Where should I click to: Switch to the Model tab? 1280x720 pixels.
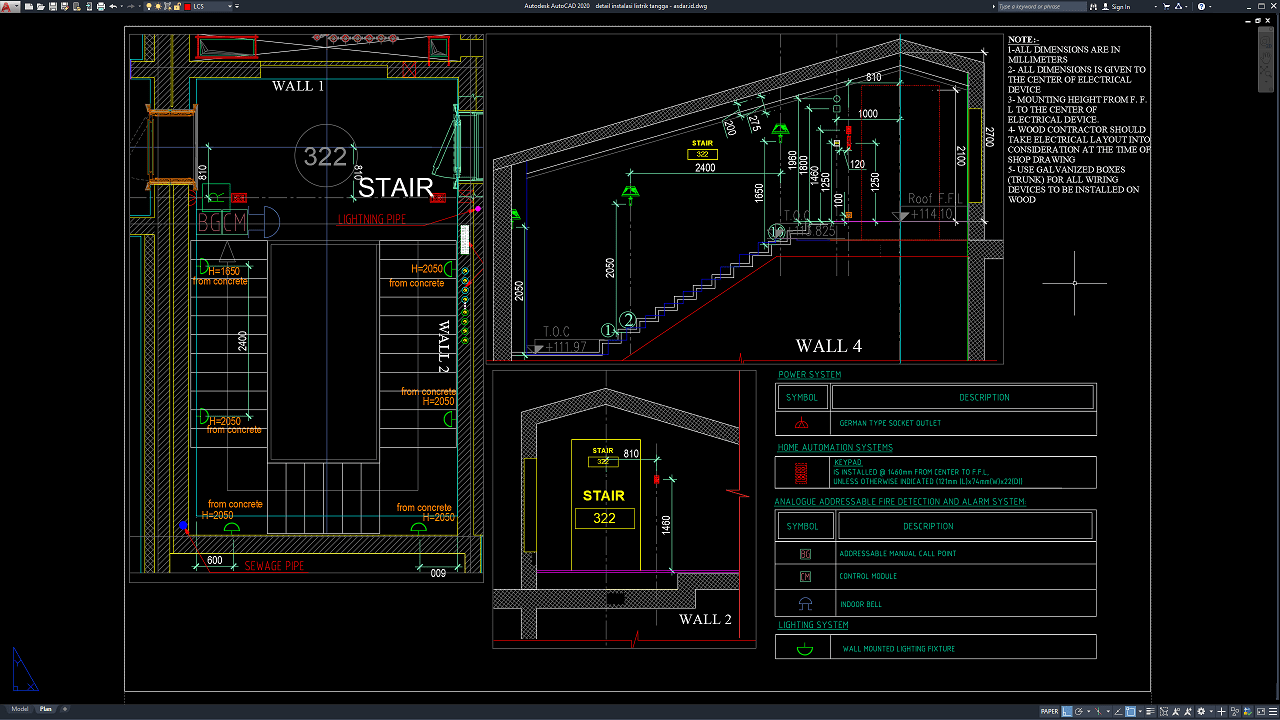(x=20, y=709)
